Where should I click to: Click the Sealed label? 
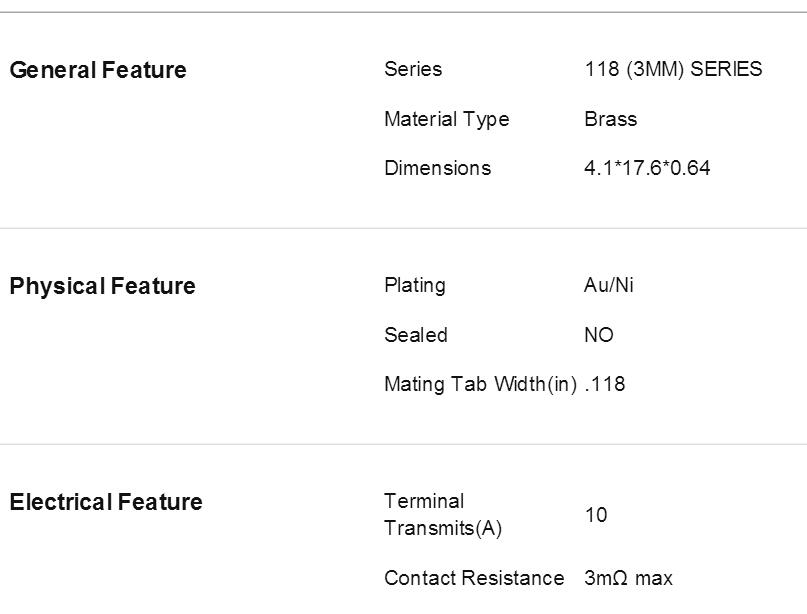pyautogui.click(x=416, y=335)
